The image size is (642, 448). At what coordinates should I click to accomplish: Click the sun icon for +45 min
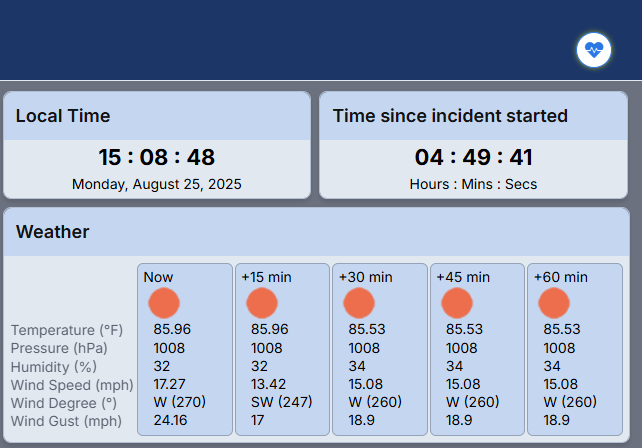point(457,303)
